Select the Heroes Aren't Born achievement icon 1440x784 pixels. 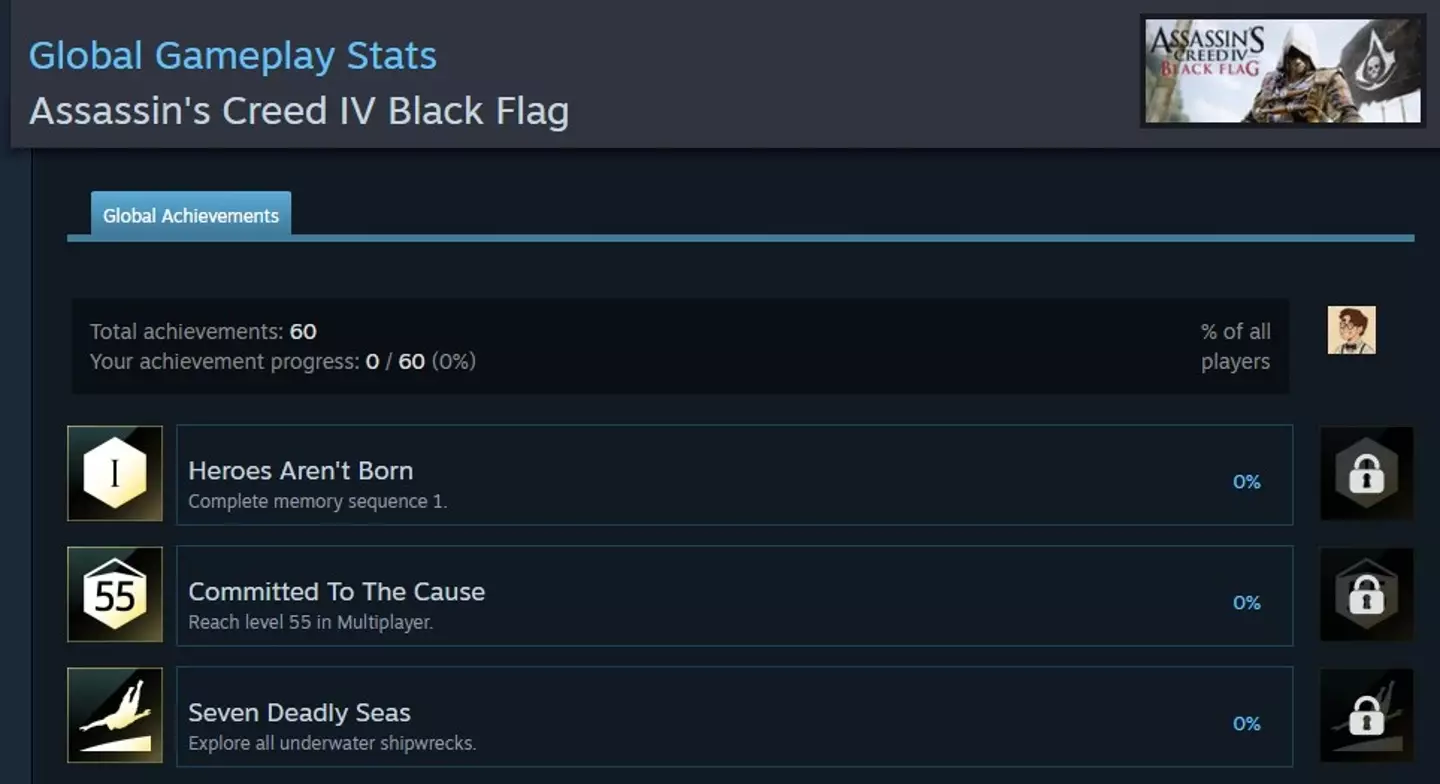[x=114, y=474]
